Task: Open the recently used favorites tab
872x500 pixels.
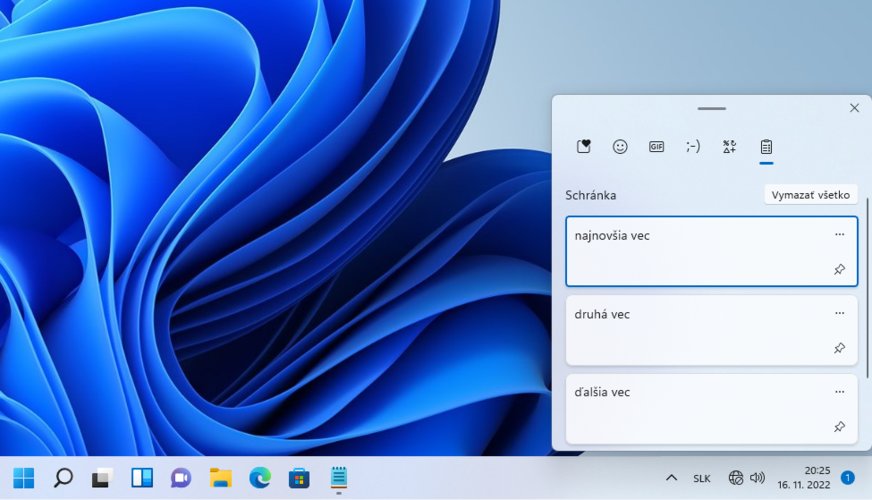Action: point(584,147)
